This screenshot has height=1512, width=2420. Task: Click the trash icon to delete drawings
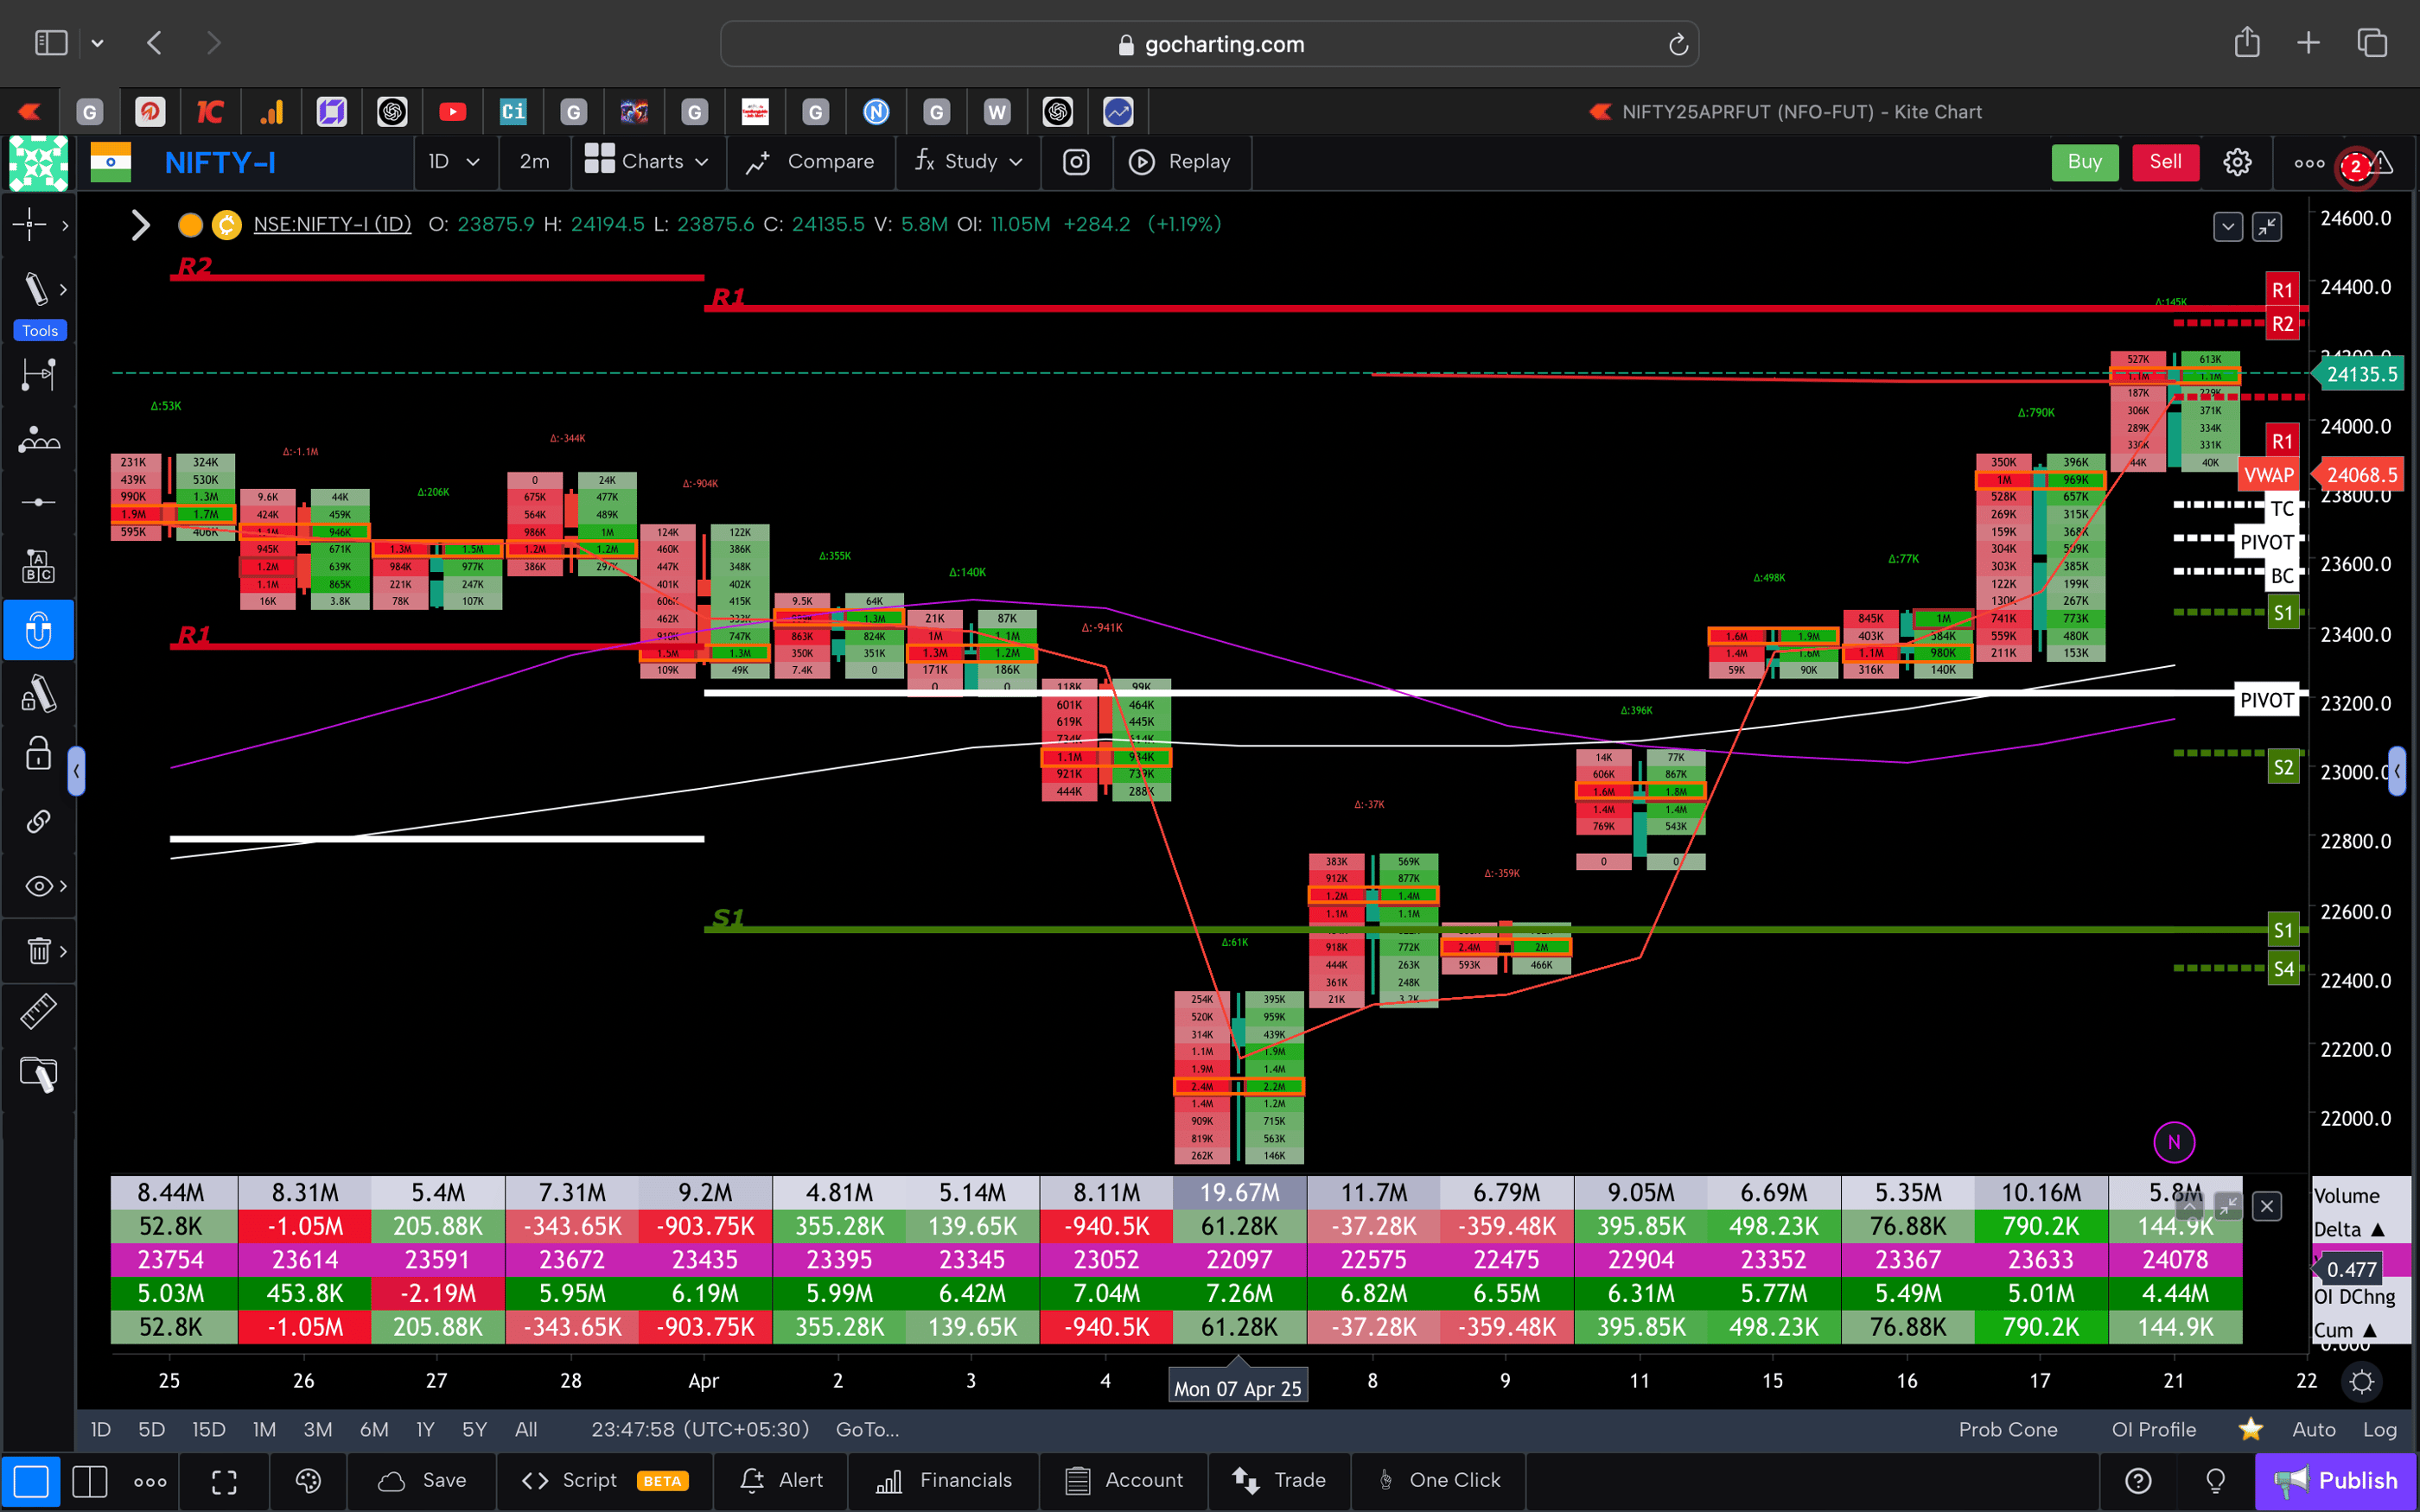pyautogui.click(x=36, y=951)
